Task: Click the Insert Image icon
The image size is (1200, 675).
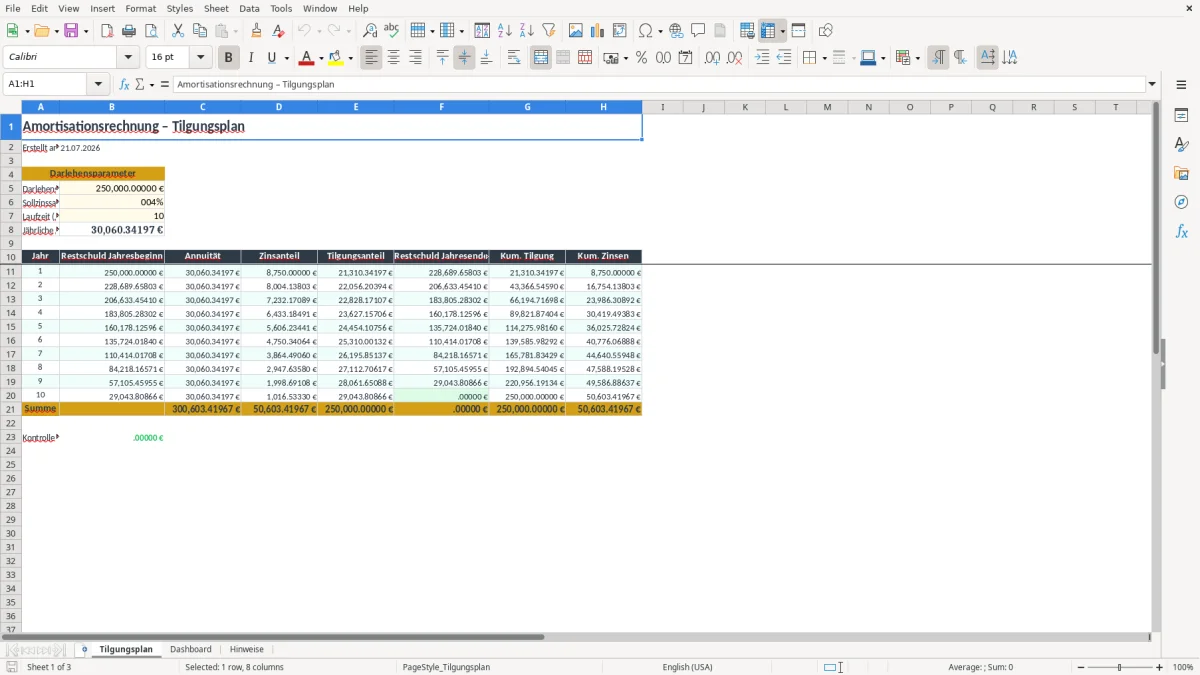Action: (576, 30)
